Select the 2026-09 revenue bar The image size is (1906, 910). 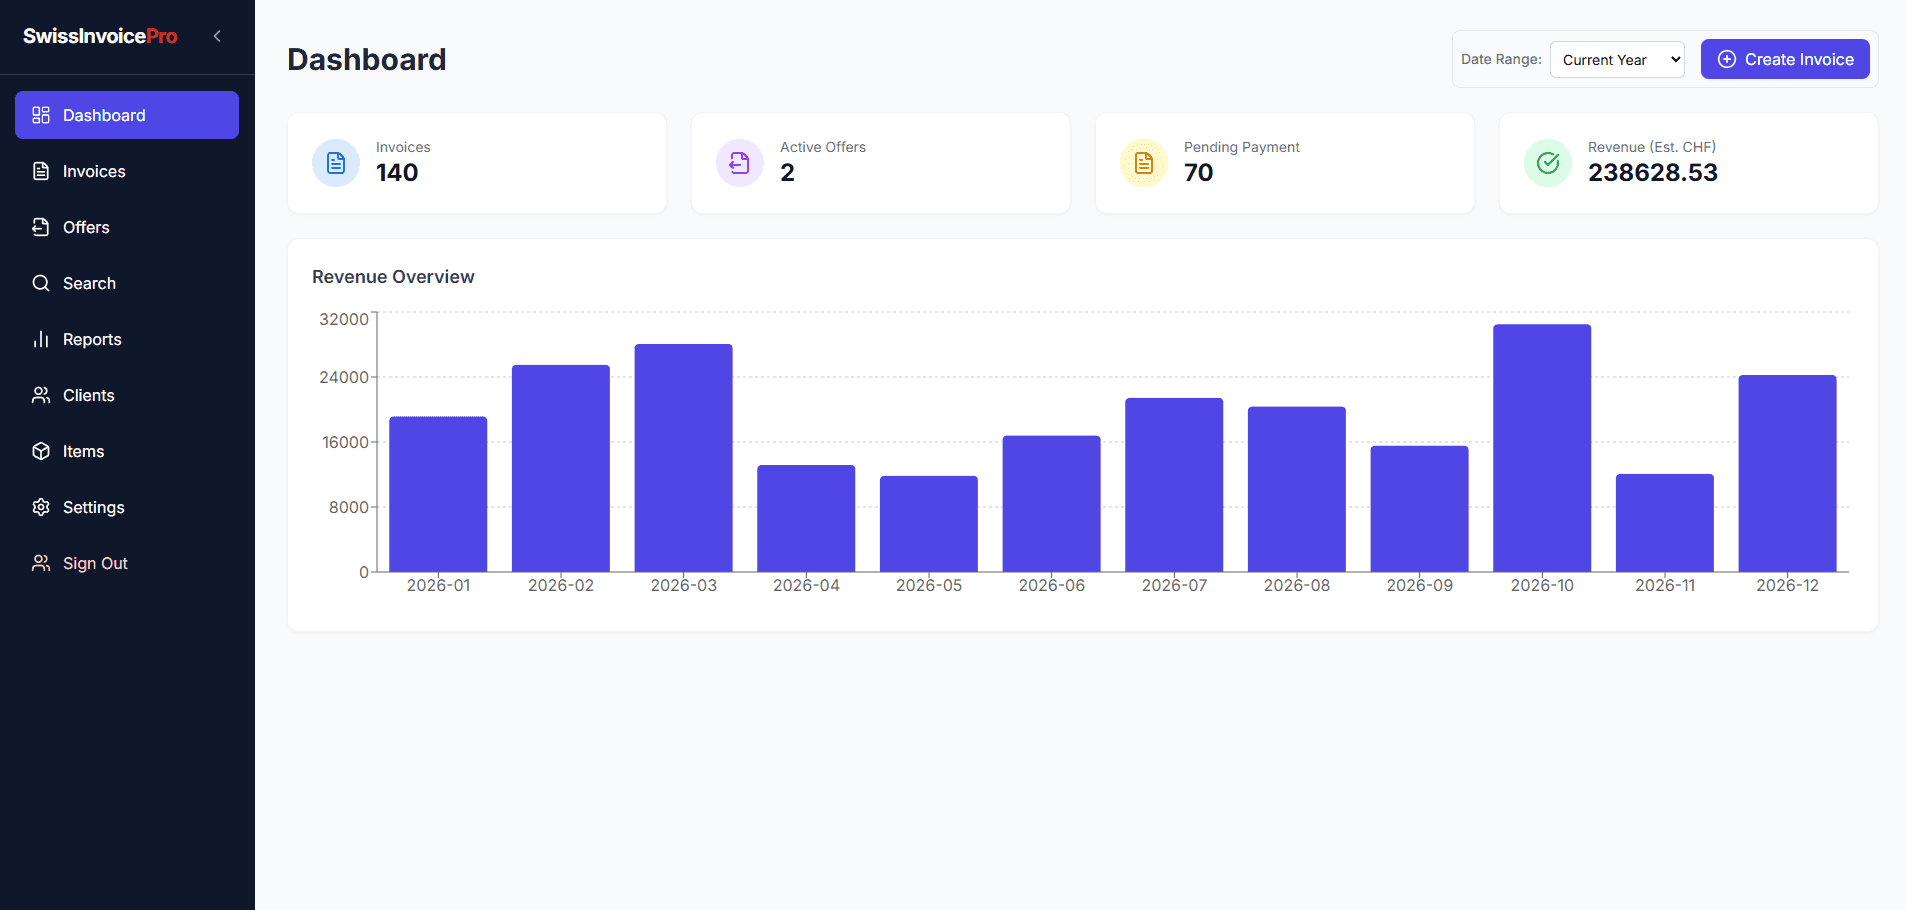coord(1420,509)
